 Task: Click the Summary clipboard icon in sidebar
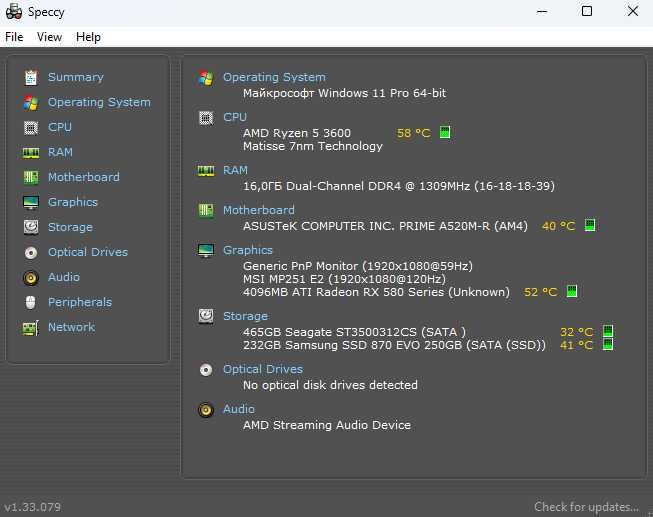(x=31, y=77)
